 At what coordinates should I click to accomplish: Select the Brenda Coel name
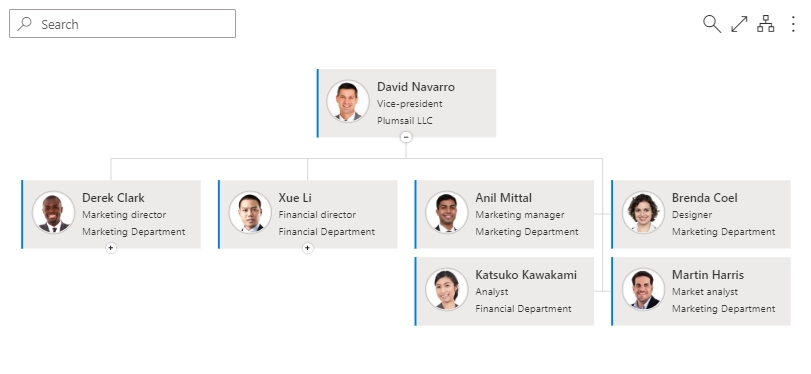click(x=704, y=198)
